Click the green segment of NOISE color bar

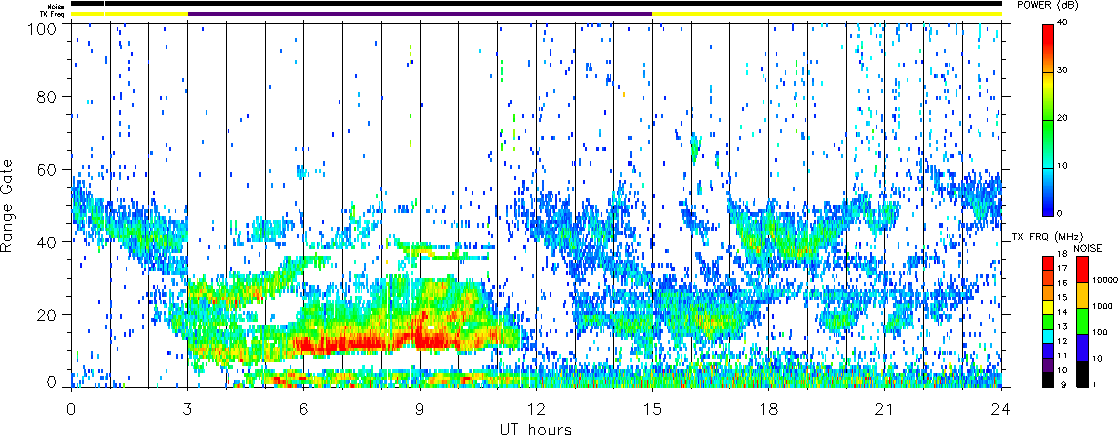click(x=1082, y=322)
